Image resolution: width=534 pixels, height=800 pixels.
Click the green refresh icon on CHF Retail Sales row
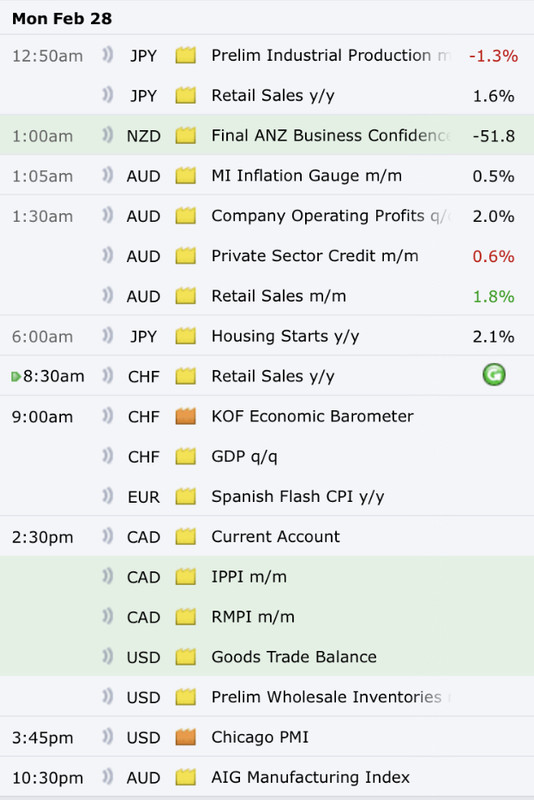point(494,376)
